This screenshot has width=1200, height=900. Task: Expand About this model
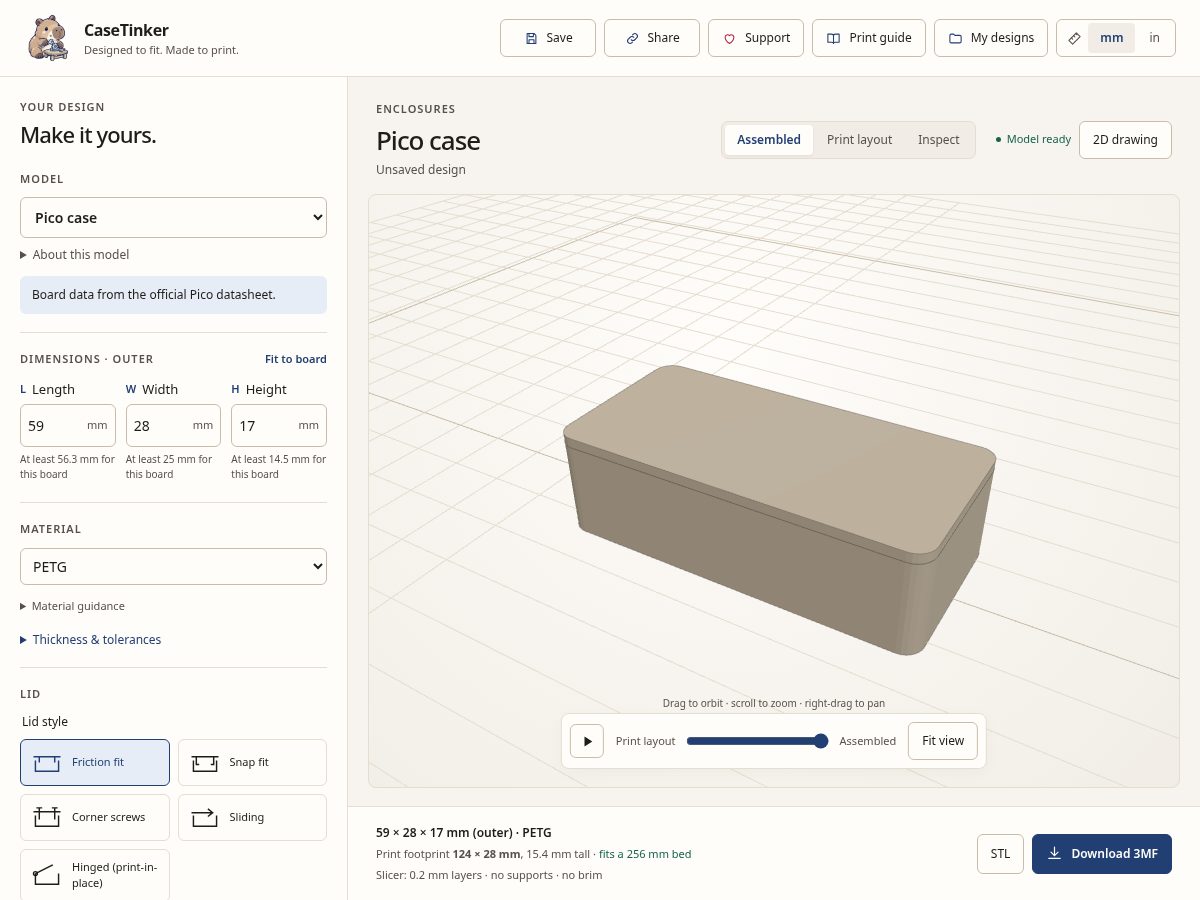click(75, 254)
